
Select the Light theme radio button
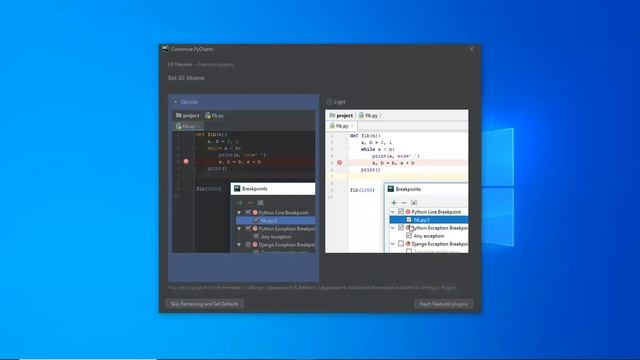[329, 102]
